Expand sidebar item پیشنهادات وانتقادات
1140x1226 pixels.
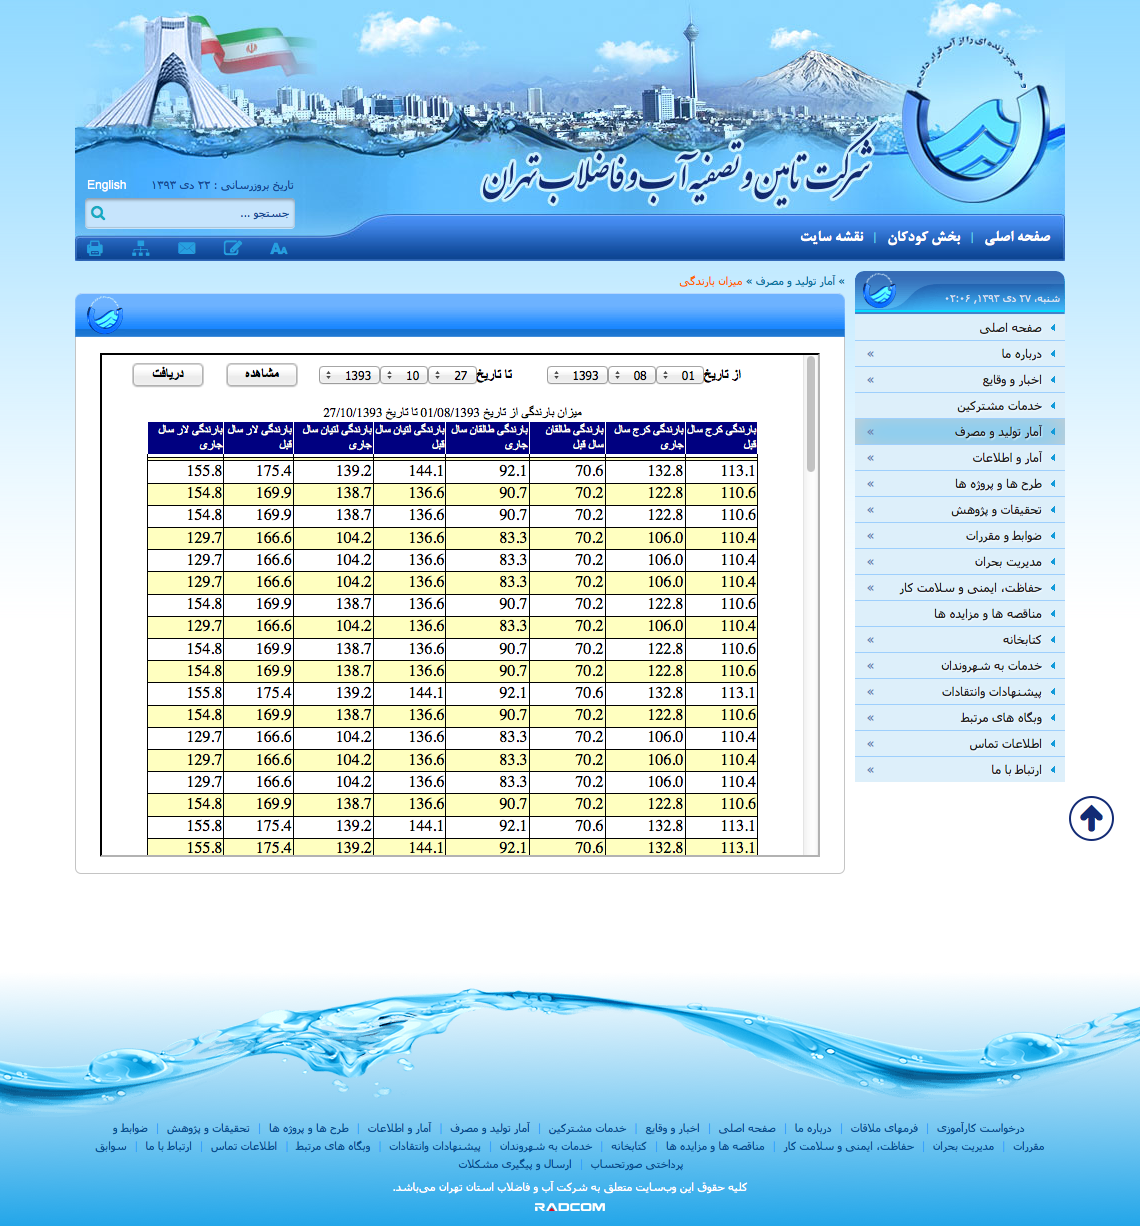pos(960,692)
